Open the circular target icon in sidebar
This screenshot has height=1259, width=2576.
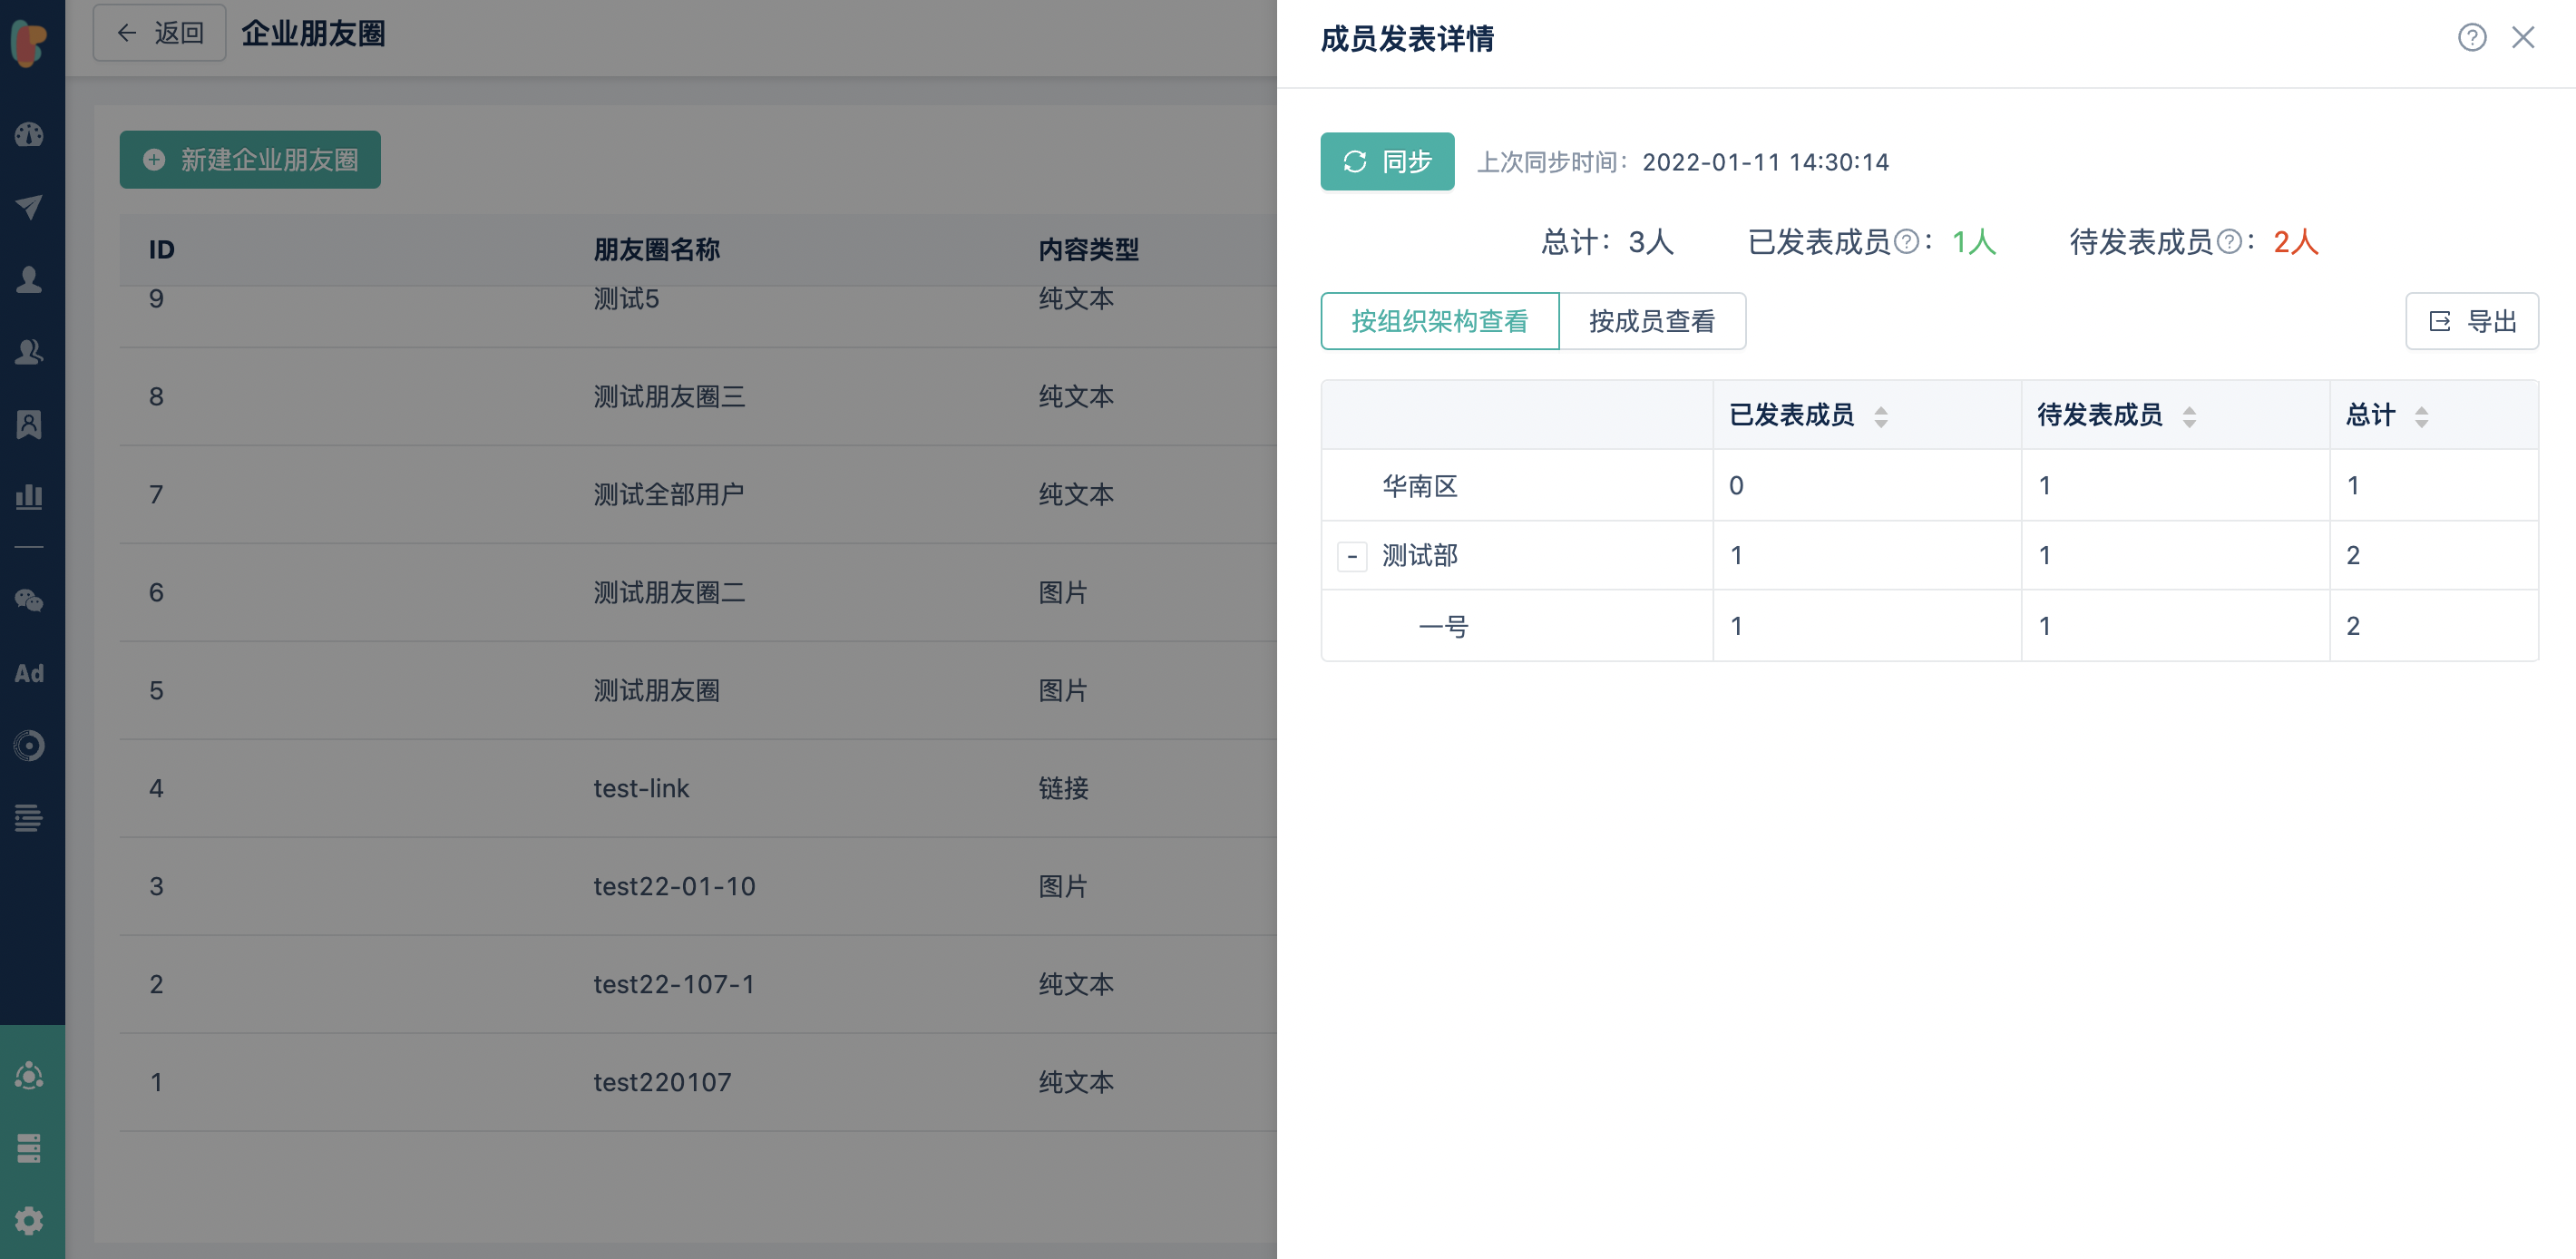tap(29, 746)
